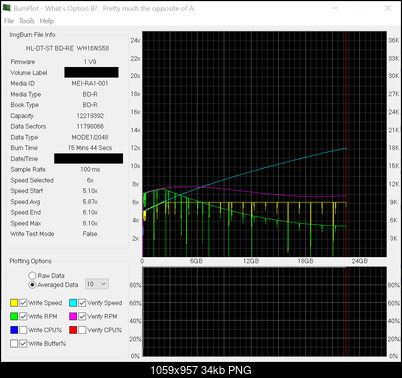This screenshot has height=378, width=402.
Task: Click the 18K RPM label on right axis
Action: [394, 148]
